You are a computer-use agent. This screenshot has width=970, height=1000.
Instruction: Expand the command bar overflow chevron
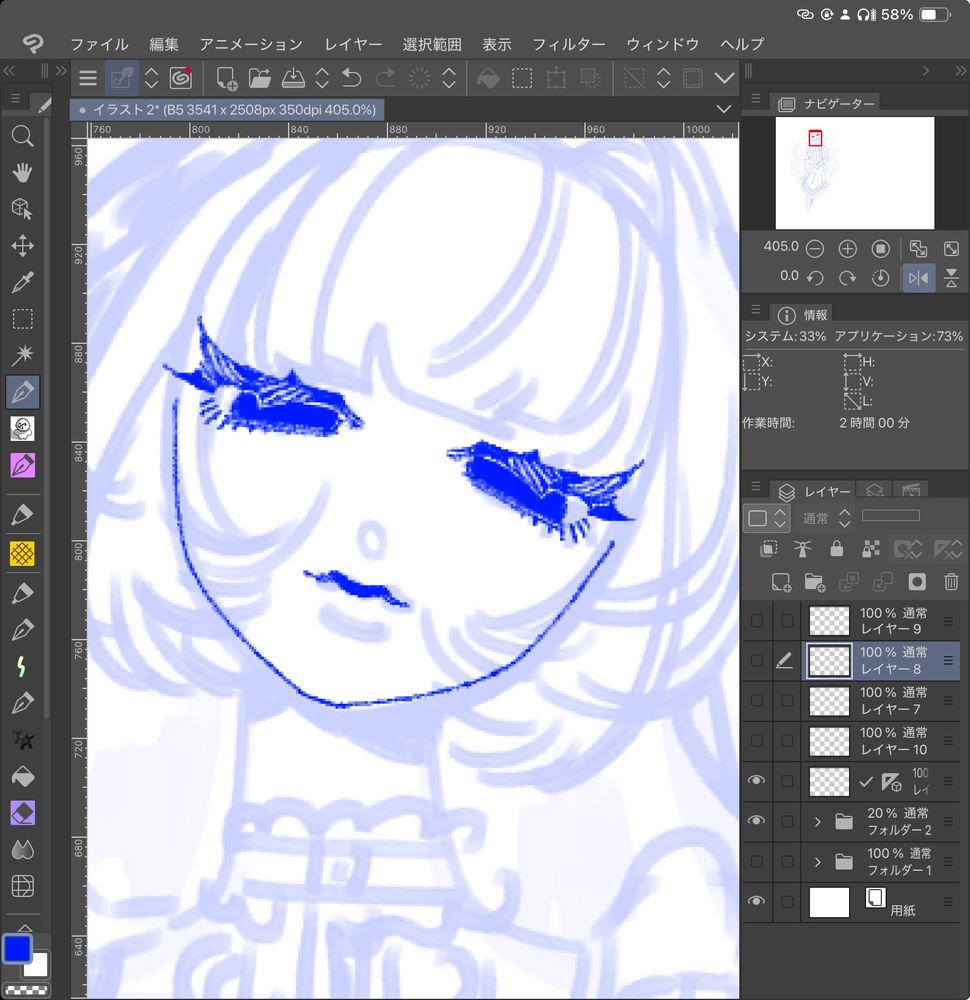724,78
